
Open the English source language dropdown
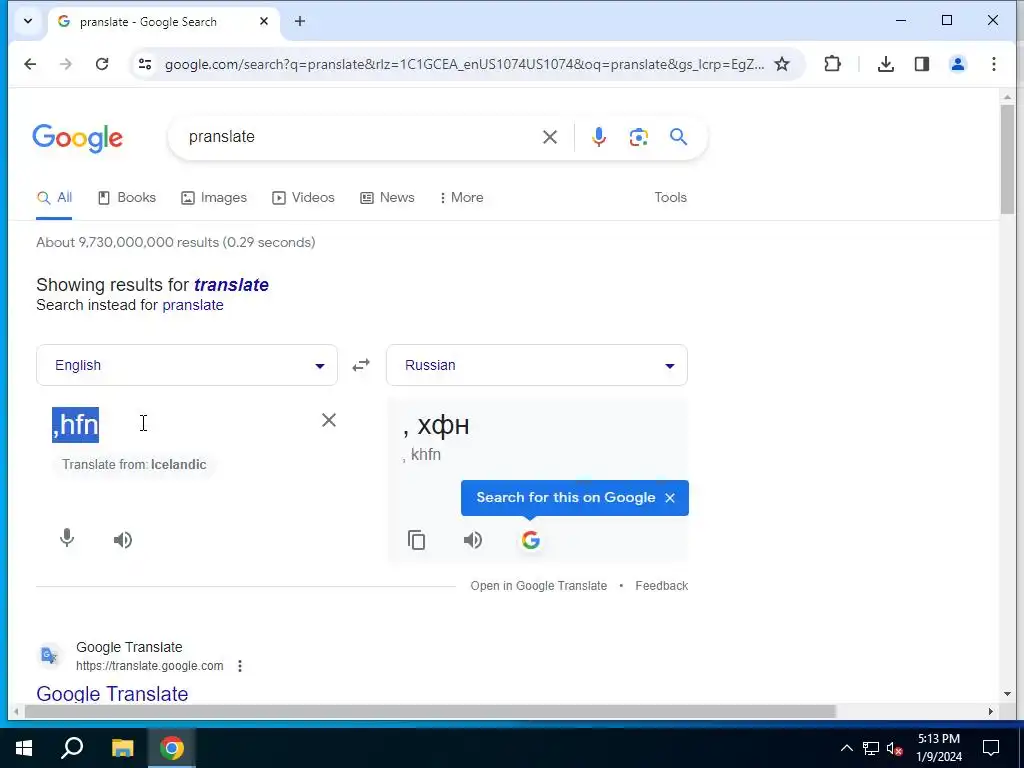[187, 365]
